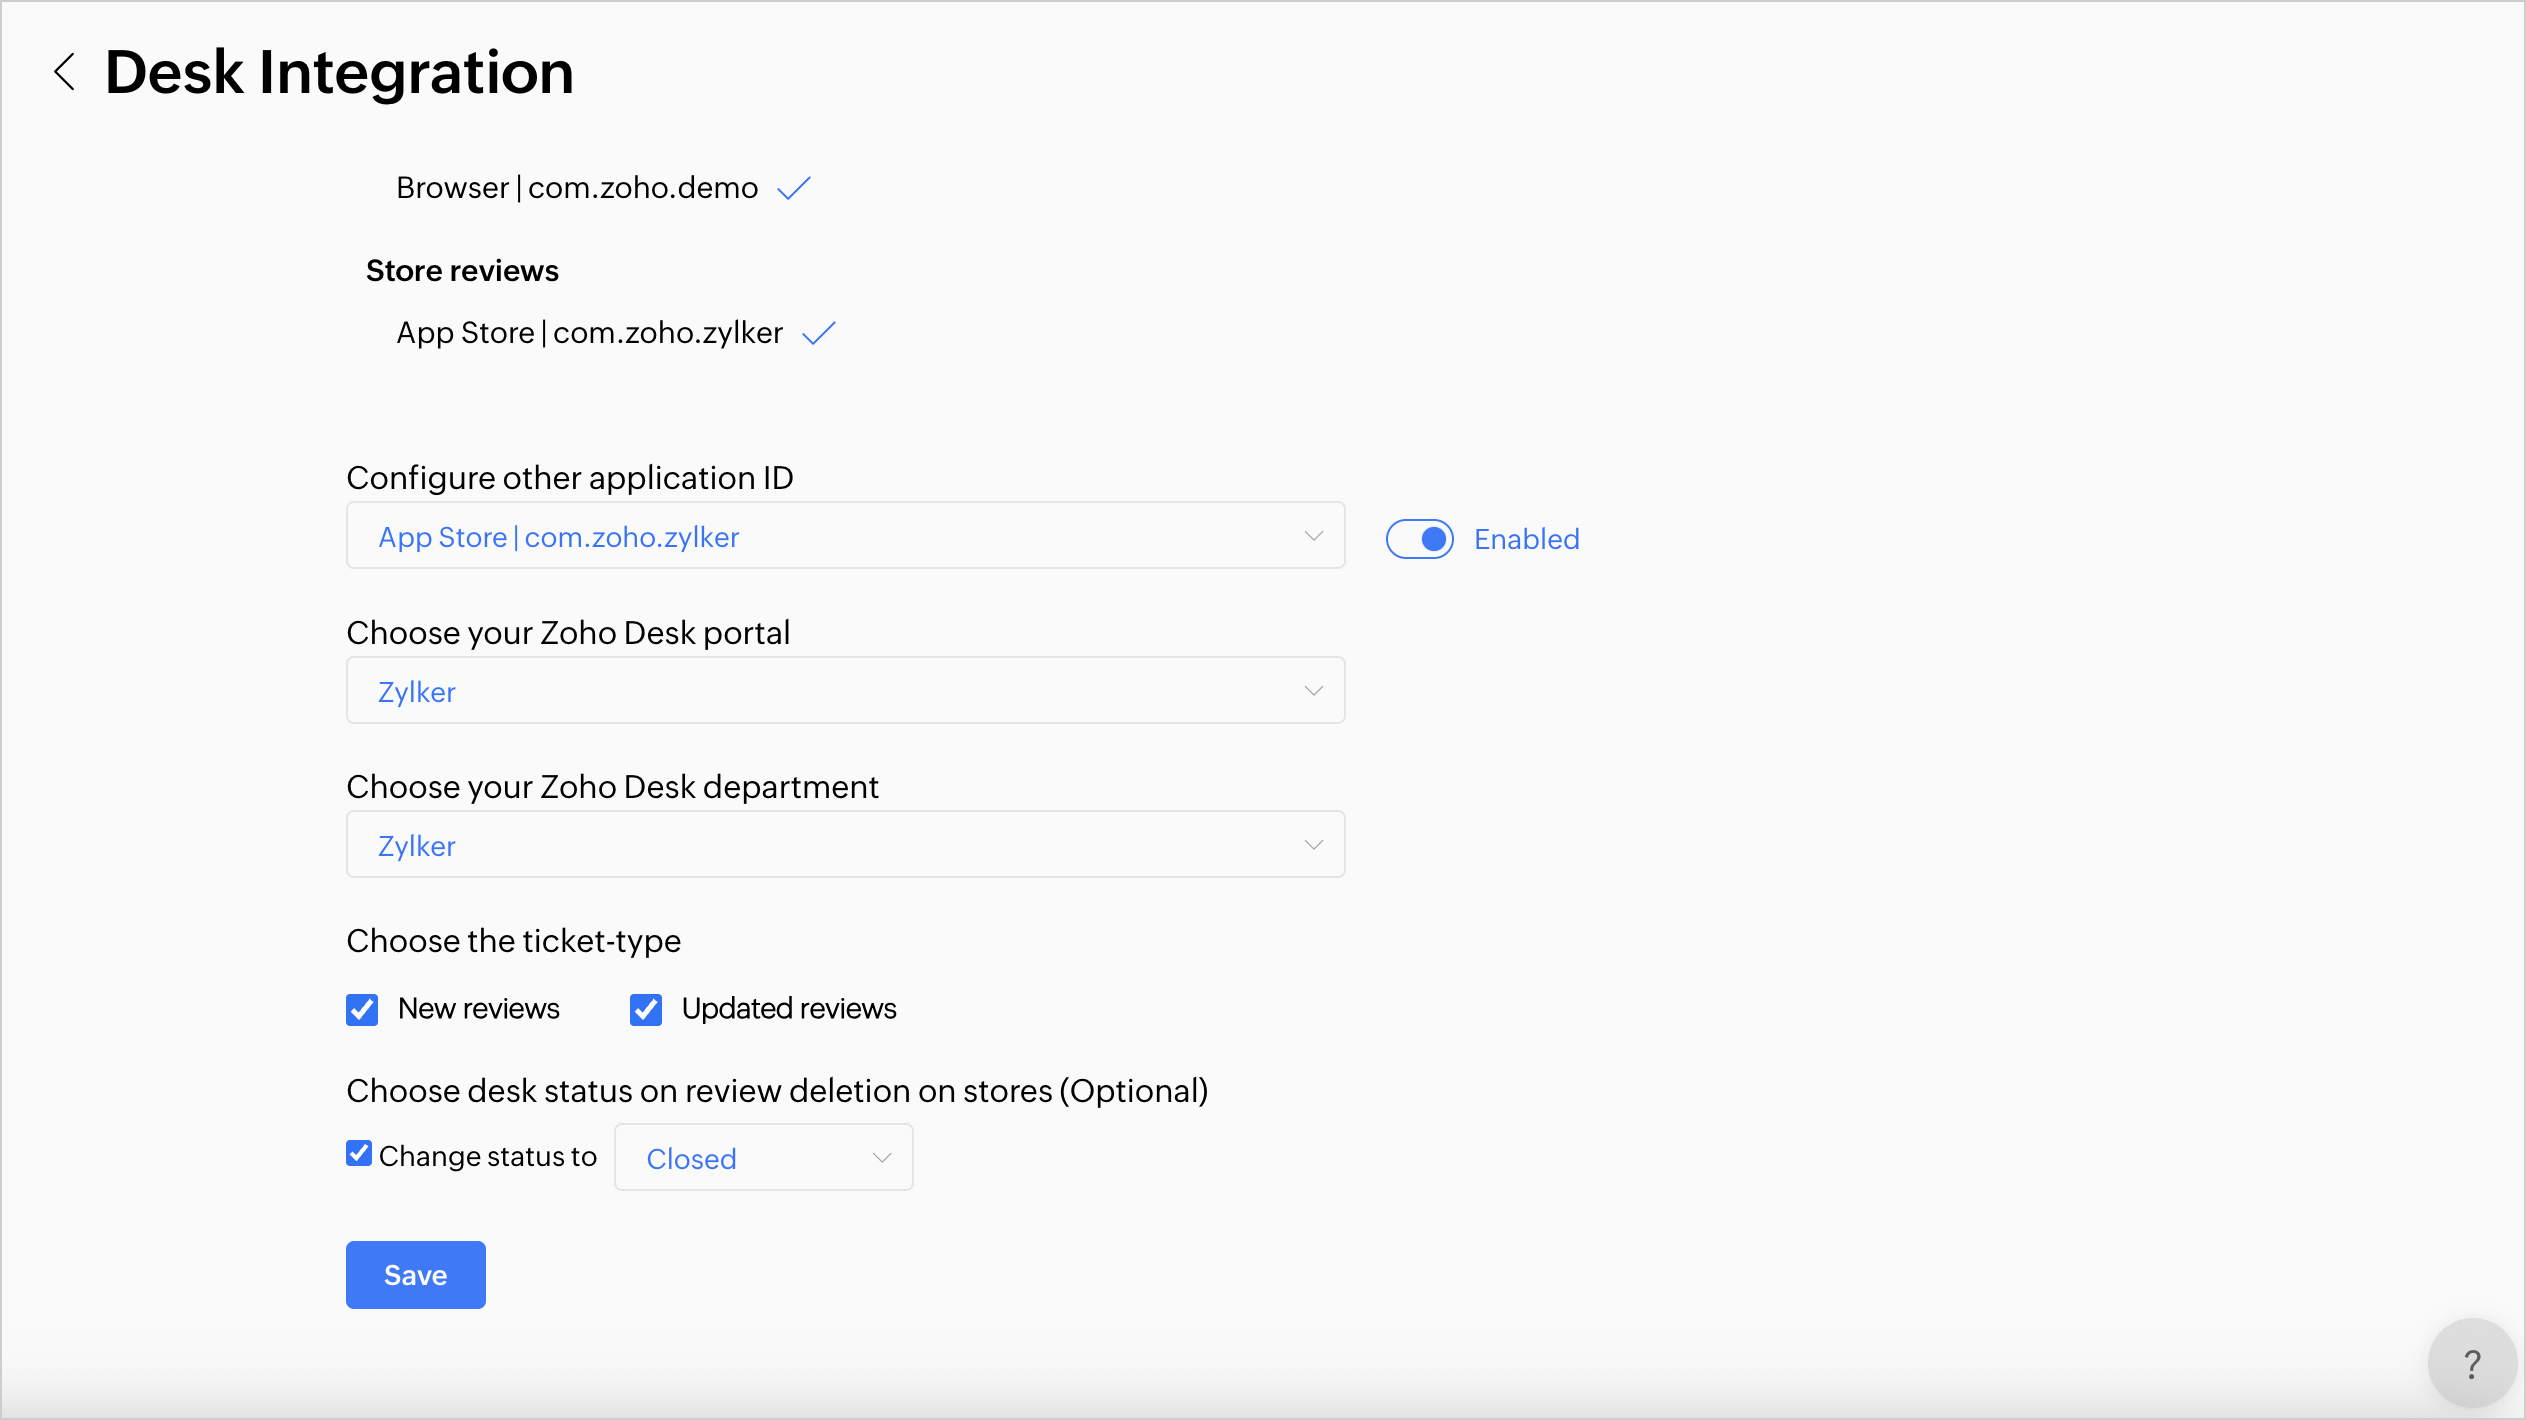The image size is (2526, 1420).
Task: Click the checkmark next to Browser com.zoho.demo
Action: pyautogui.click(x=794, y=188)
